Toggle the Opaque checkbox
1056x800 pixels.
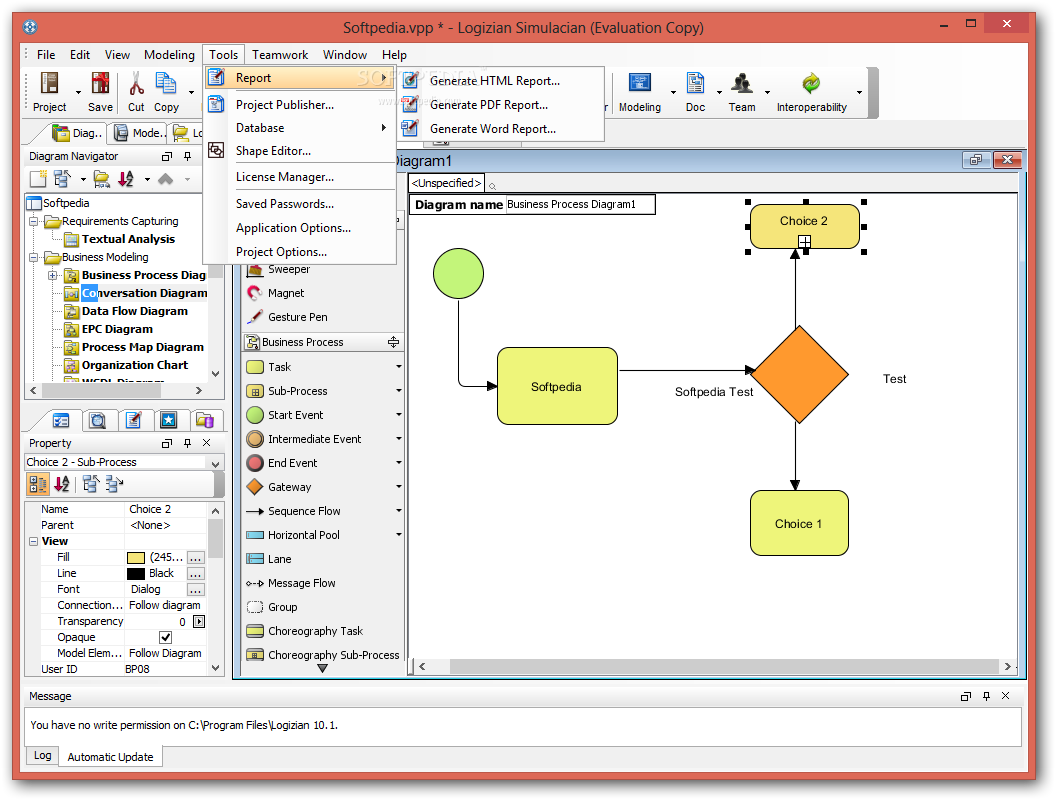(x=165, y=637)
